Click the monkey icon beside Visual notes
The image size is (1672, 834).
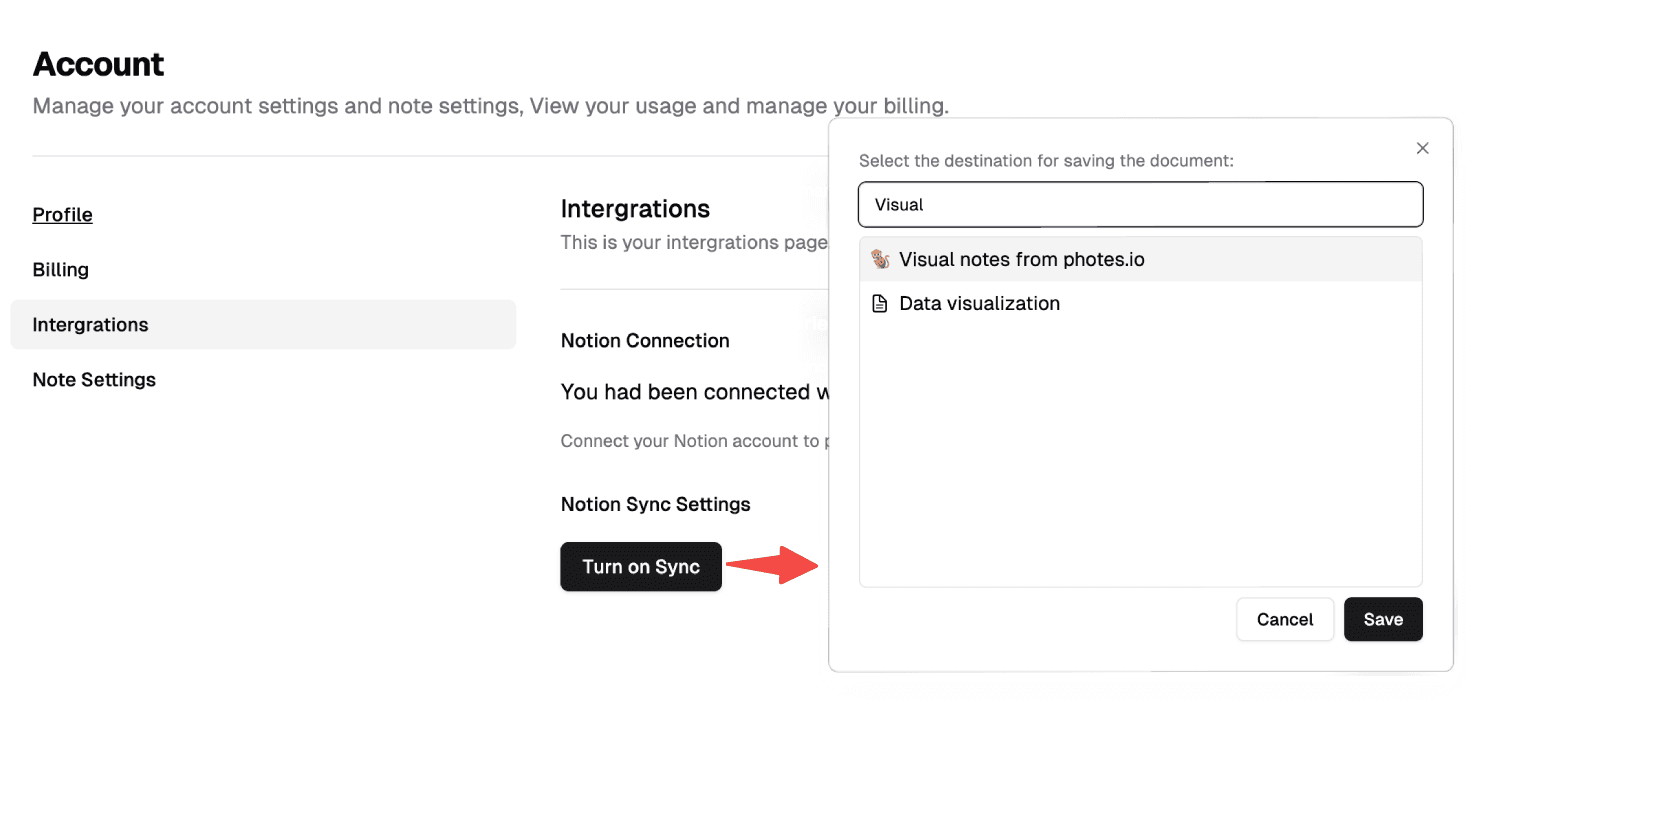coord(880,259)
